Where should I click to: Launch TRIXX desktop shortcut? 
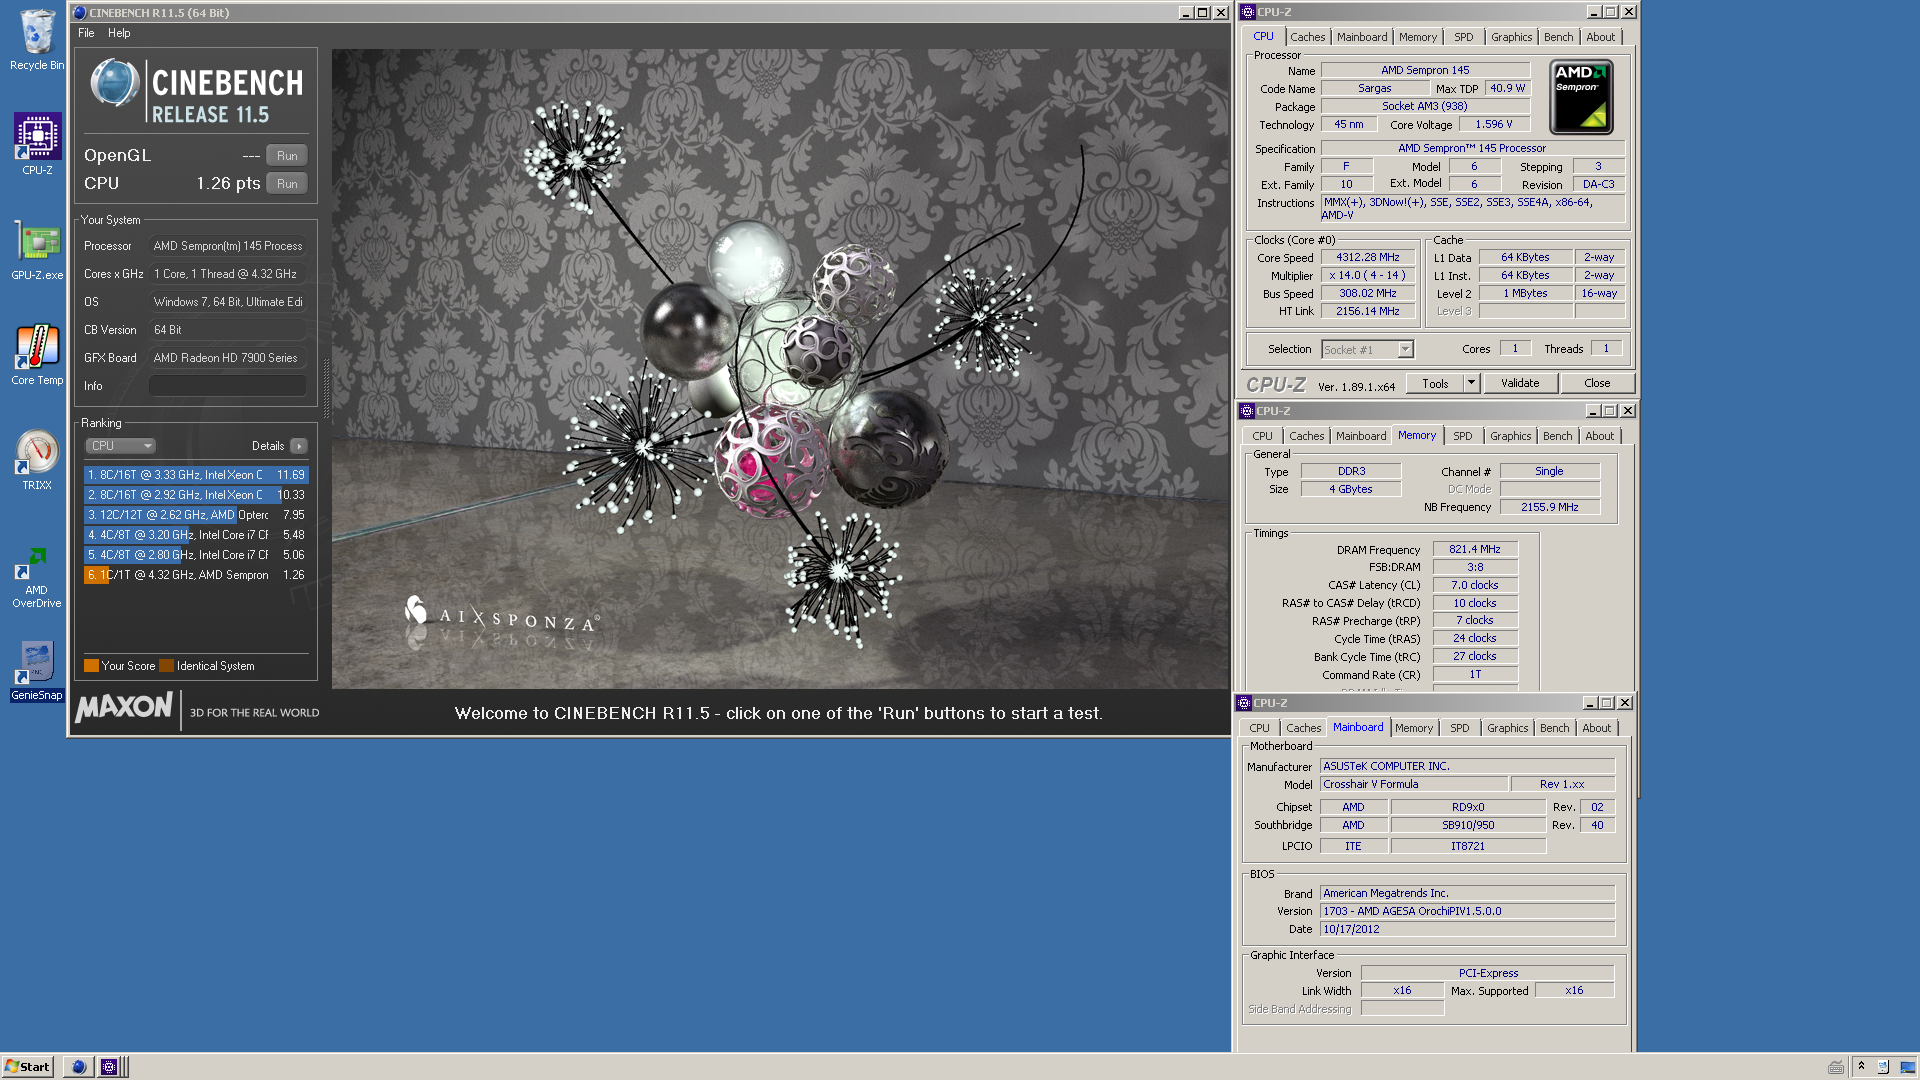[x=37, y=460]
